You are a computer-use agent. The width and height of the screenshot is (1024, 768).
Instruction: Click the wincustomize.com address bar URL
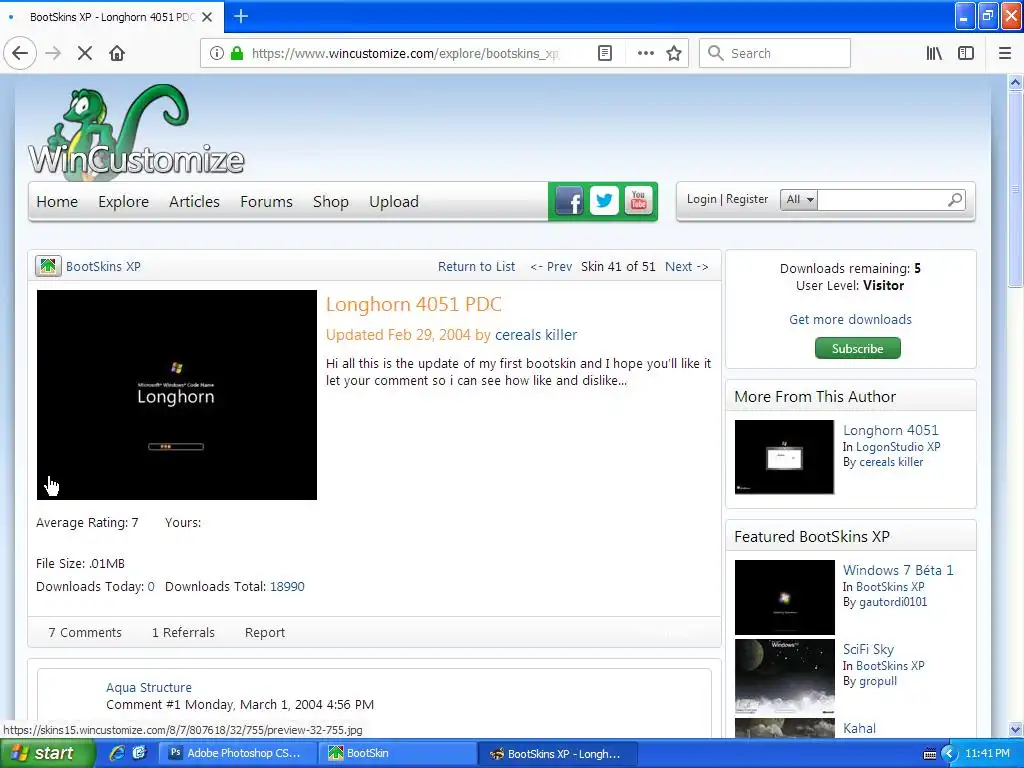[x=405, y=53]
